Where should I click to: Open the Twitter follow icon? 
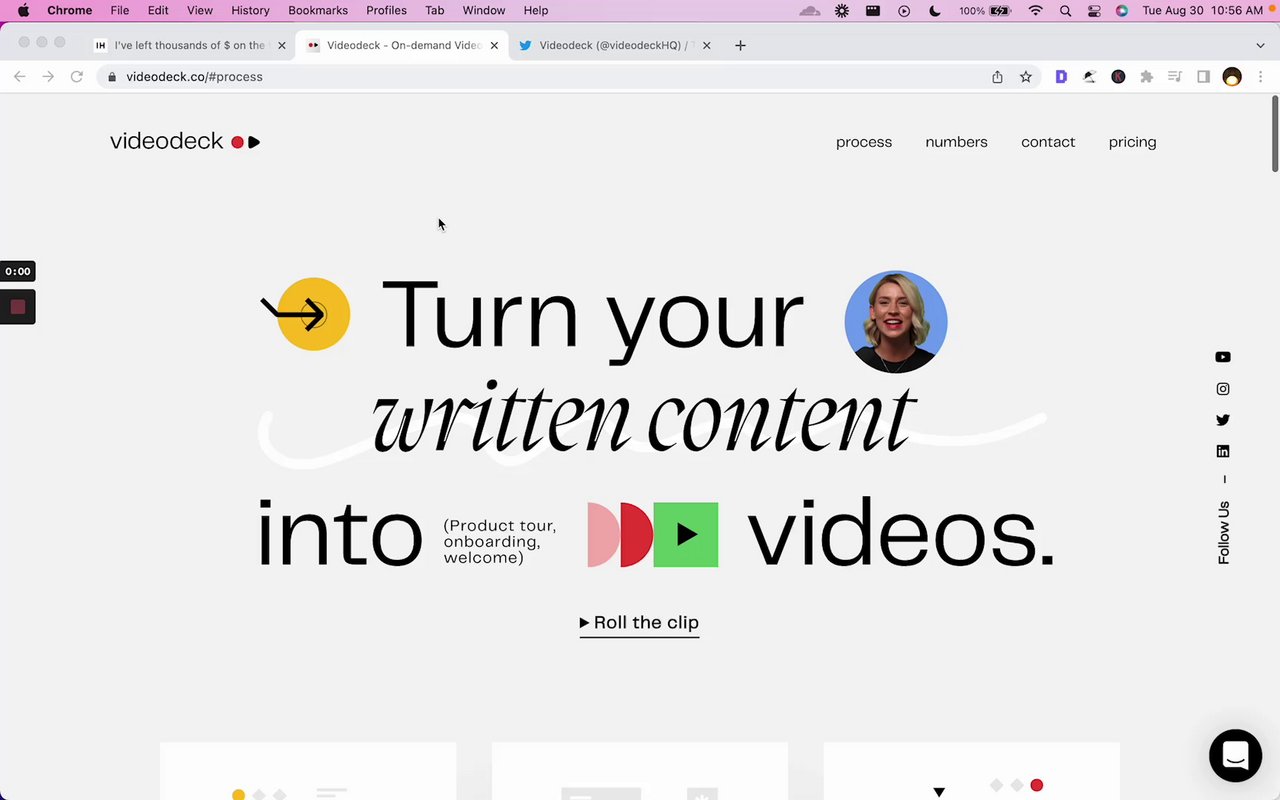click(1223, 420)
